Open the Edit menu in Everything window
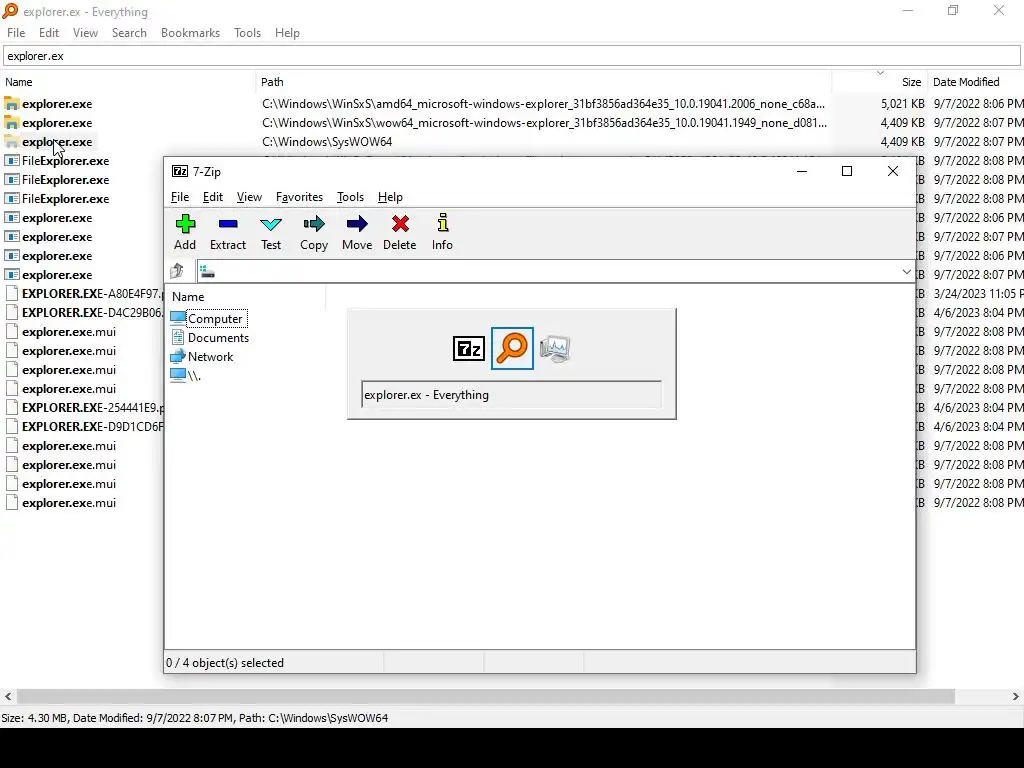 tap(49, 33)
